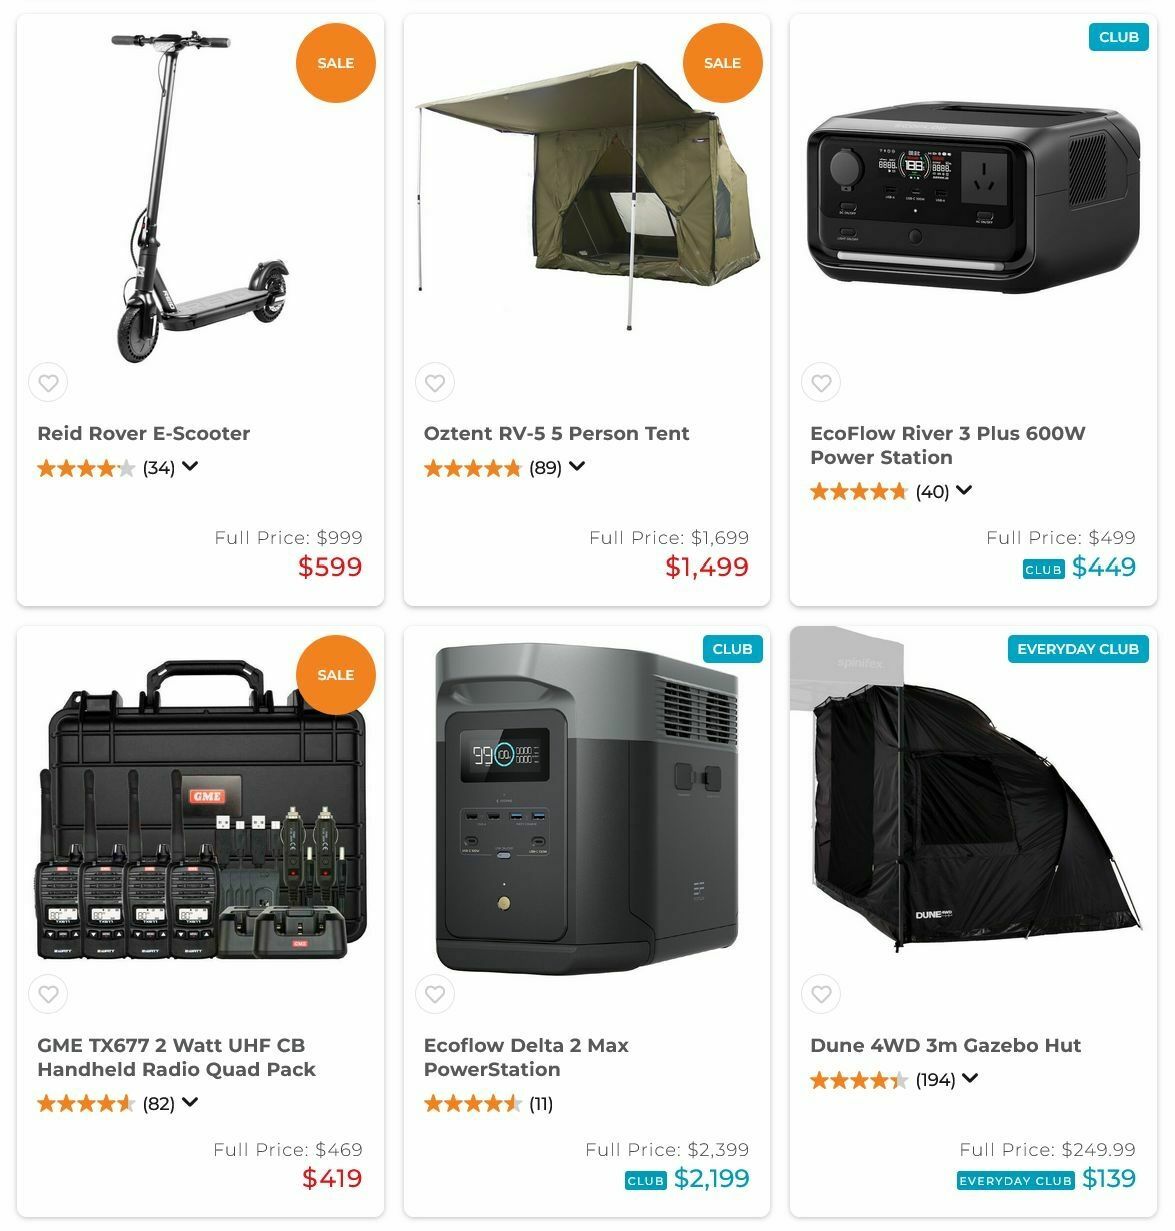The height and width of the screenshot is (1231, 1175).
Task: Click heart icon on Ecoflow Delta 2 Max
Action: click(435, 995)
